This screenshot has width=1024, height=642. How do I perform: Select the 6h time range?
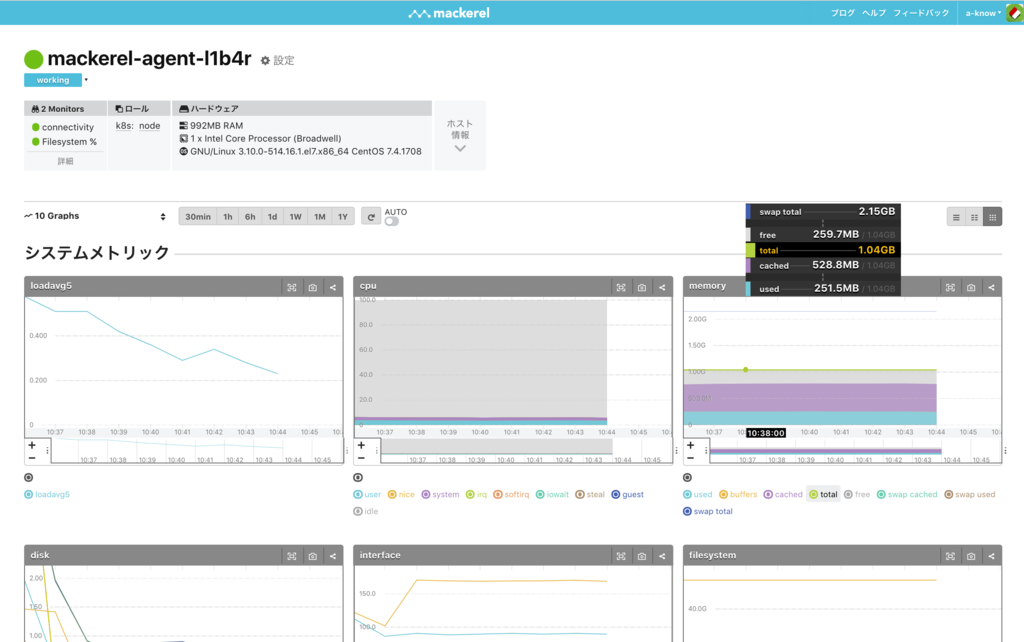(x=250, y=217)
